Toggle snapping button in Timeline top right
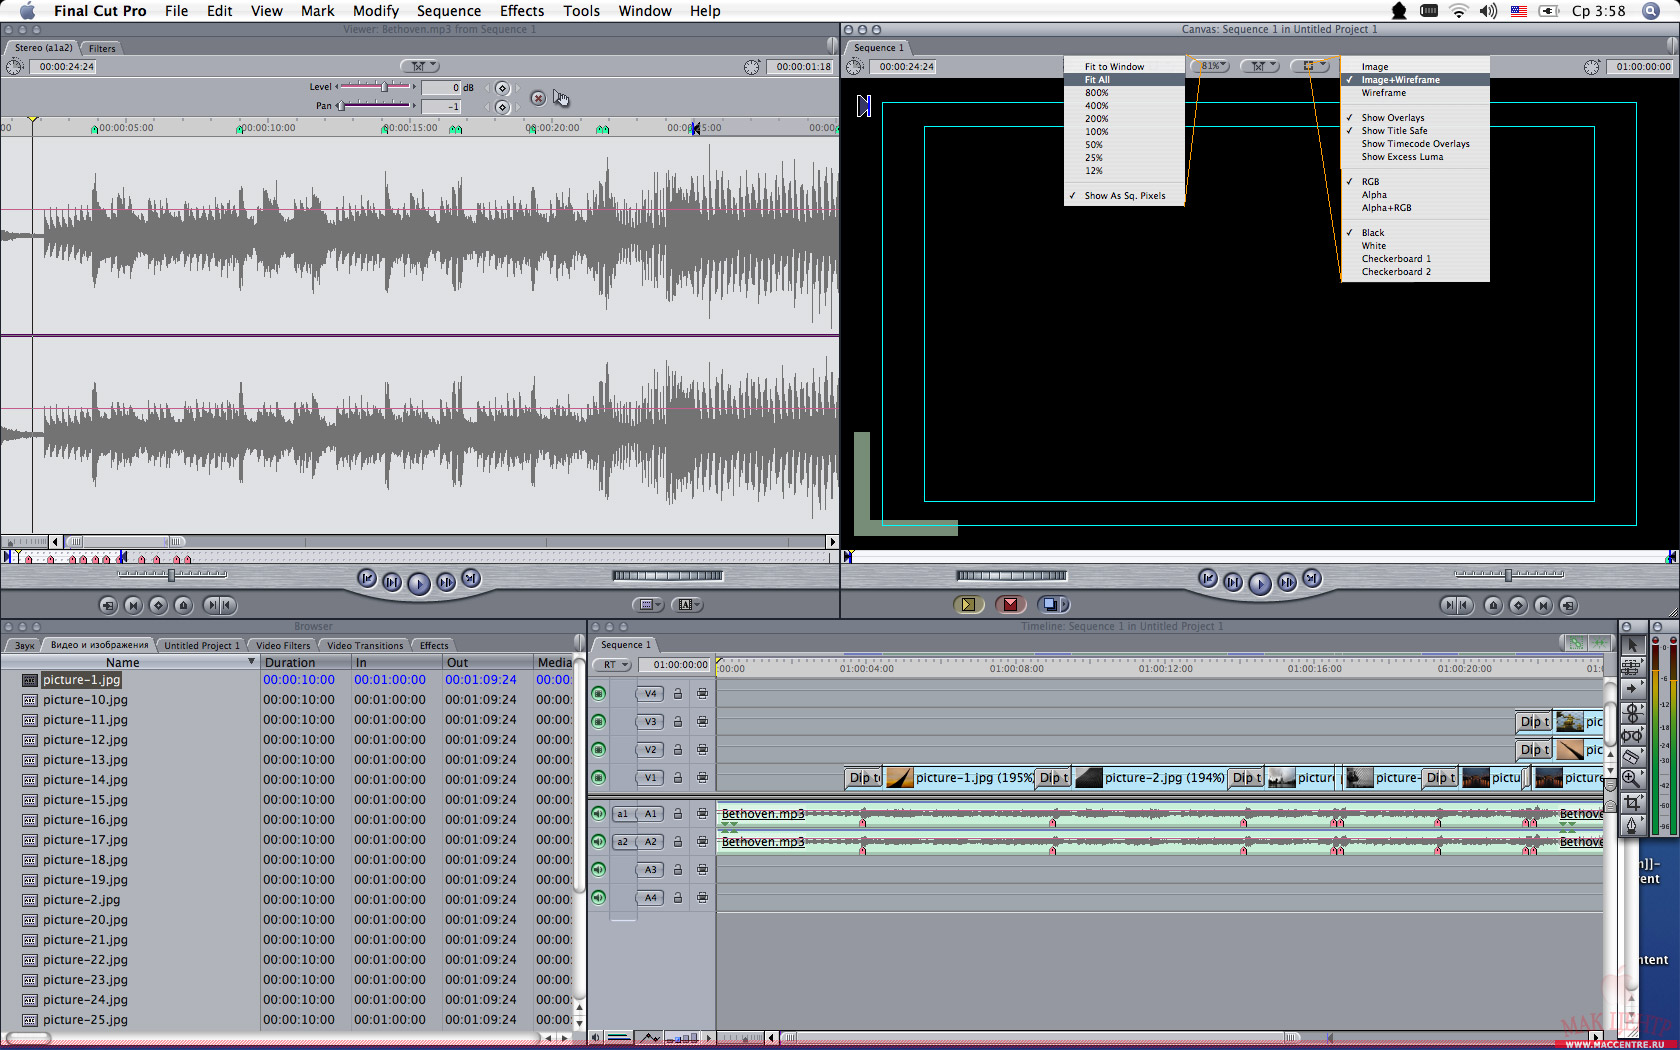This screenshot has height=1050, width=1680. (1599, 643)
